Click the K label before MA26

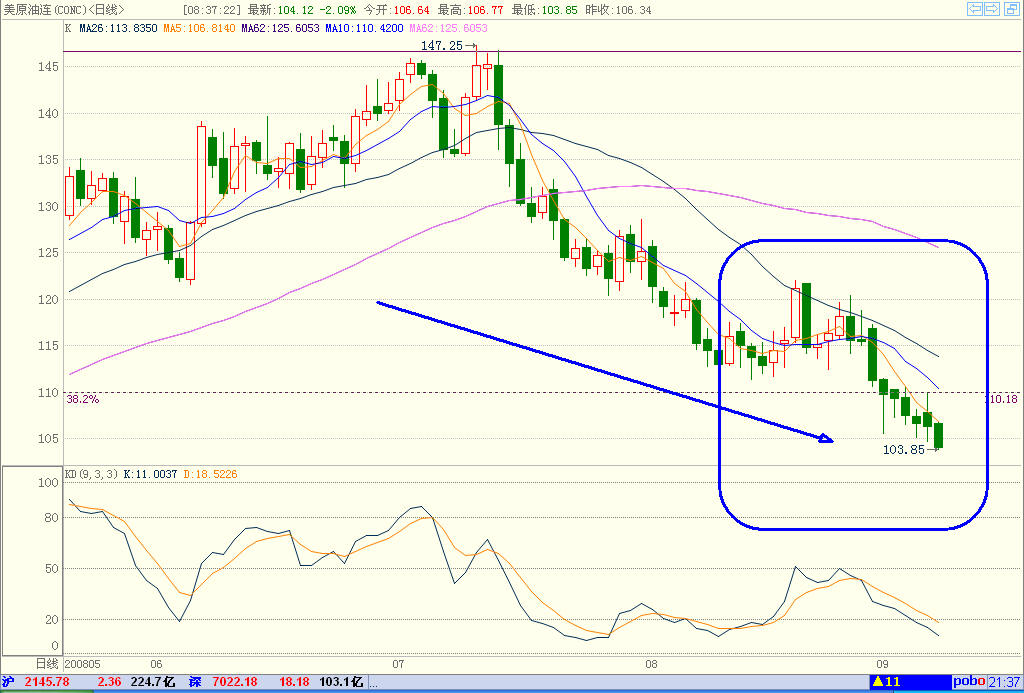click(68, 28)
